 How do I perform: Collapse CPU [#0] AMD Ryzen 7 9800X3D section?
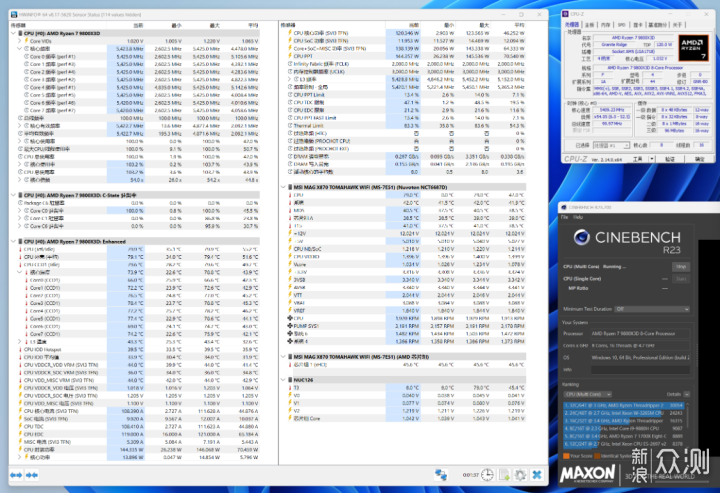click(13, 33)
